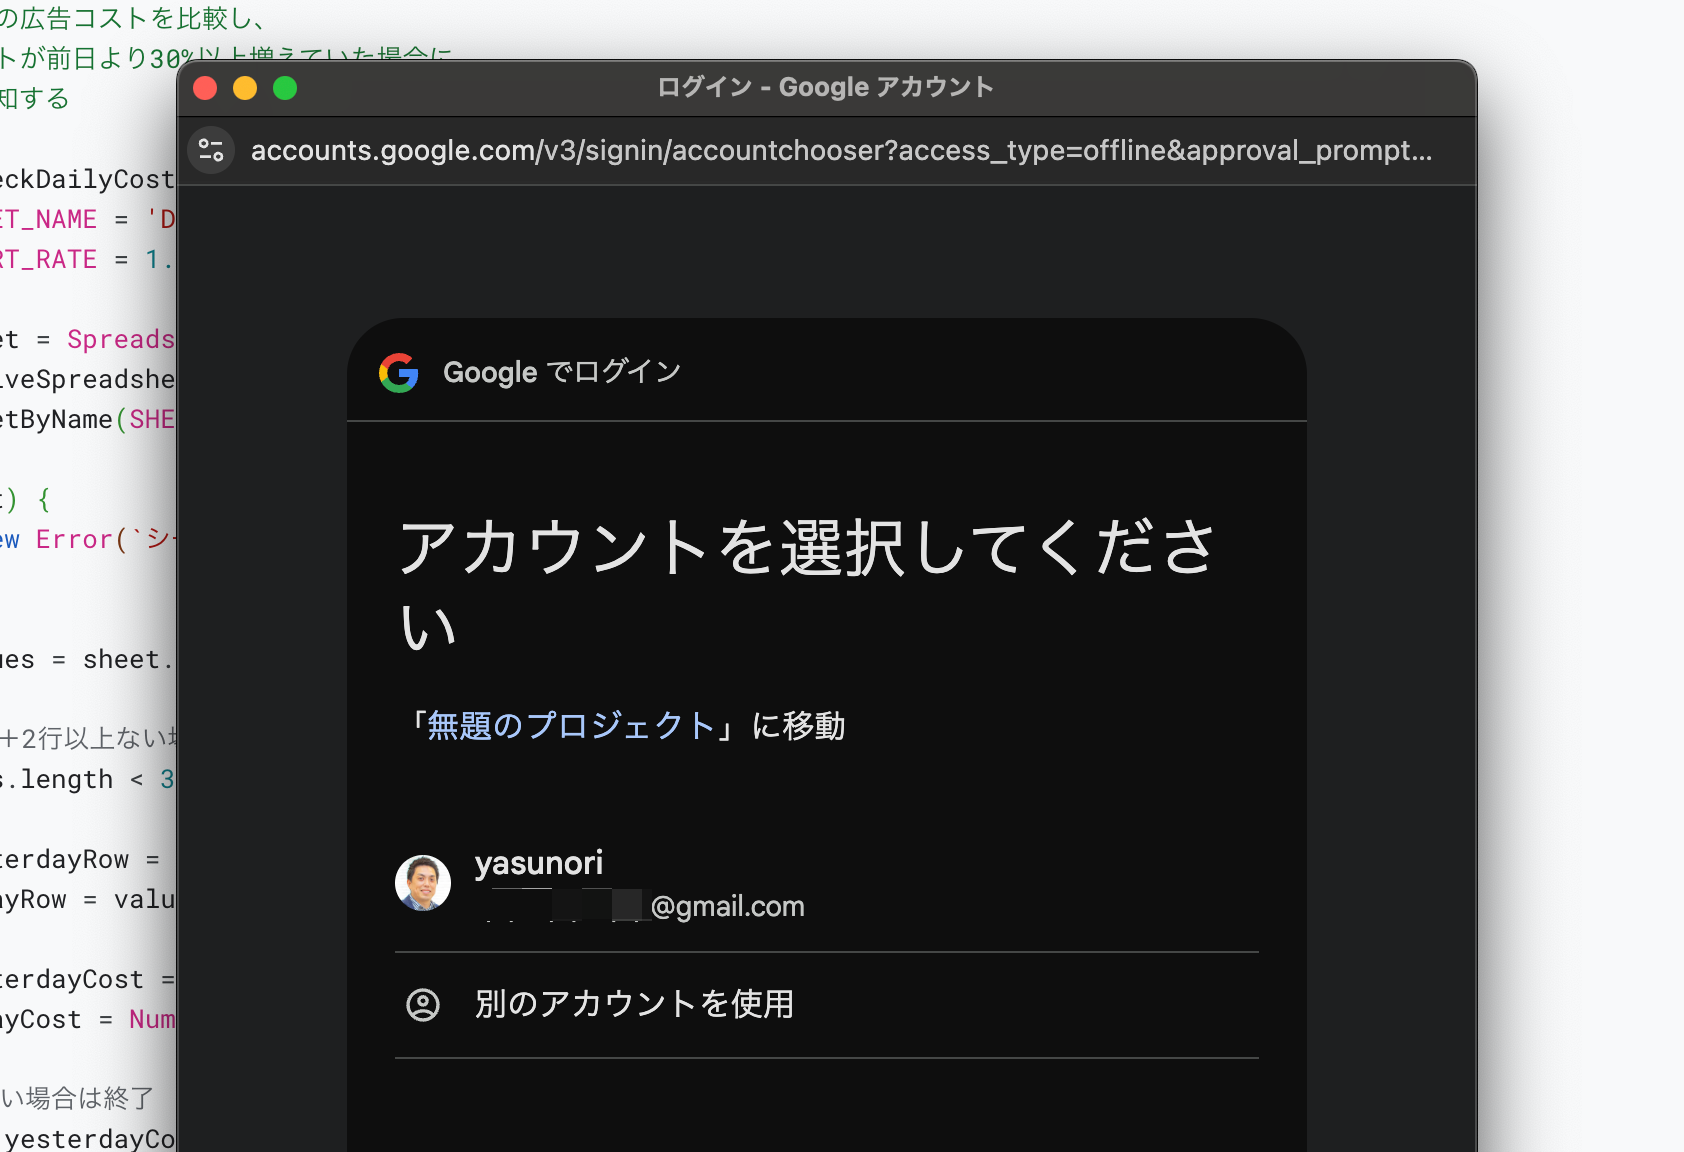The image size is (1684, 1152).
Task: Minimize the login window with yellow button
Action: pyautogui.click(x=245, y=88)
